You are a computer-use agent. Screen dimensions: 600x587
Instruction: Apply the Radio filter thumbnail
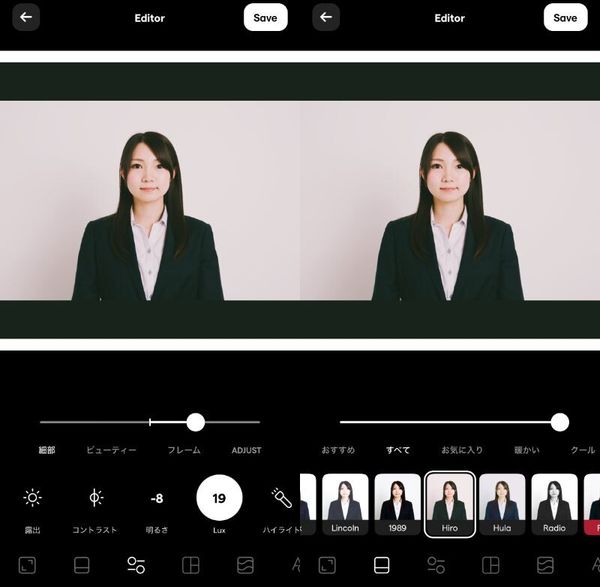[x=554, y=504]
